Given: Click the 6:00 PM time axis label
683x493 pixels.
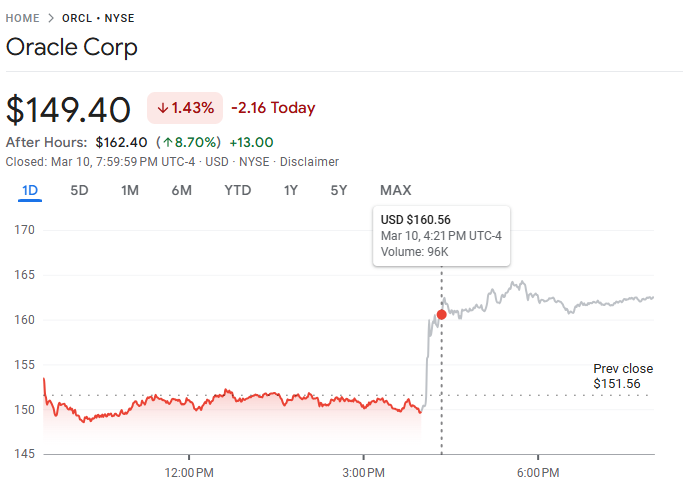Looking at the screenshot, I should coord(538,472).
